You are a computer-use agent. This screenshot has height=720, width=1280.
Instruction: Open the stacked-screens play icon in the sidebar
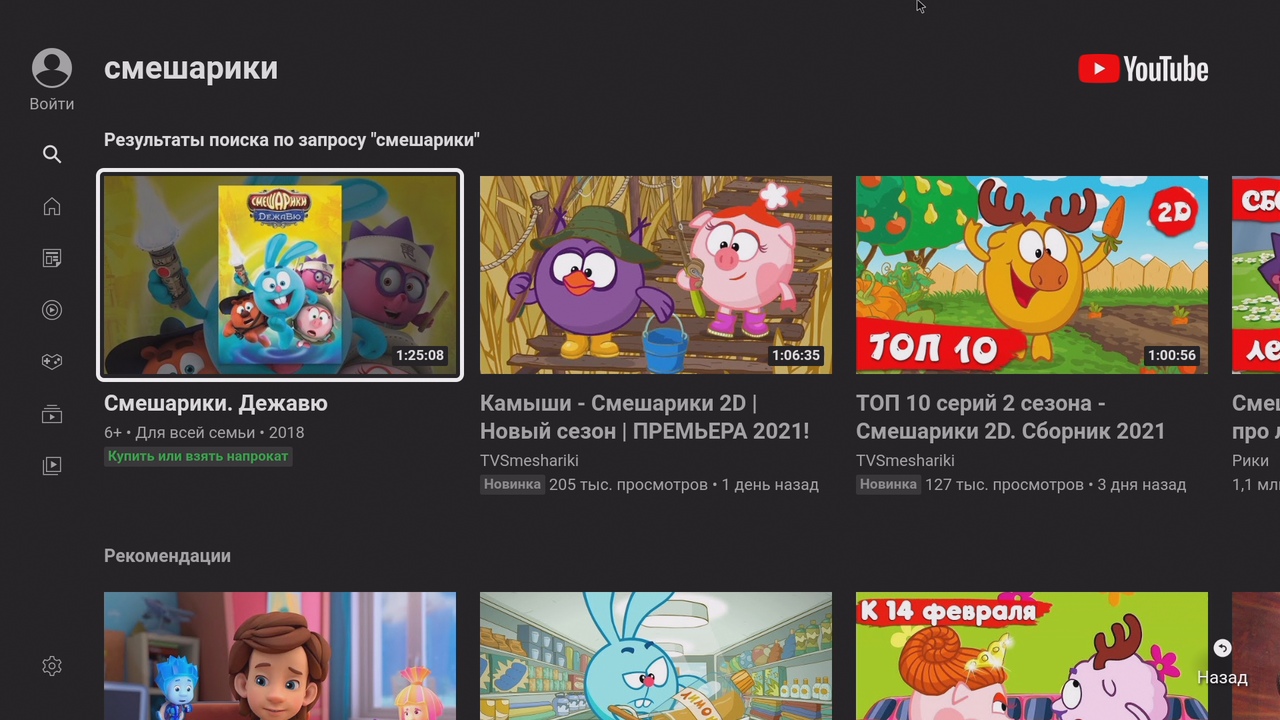point(52,414)
